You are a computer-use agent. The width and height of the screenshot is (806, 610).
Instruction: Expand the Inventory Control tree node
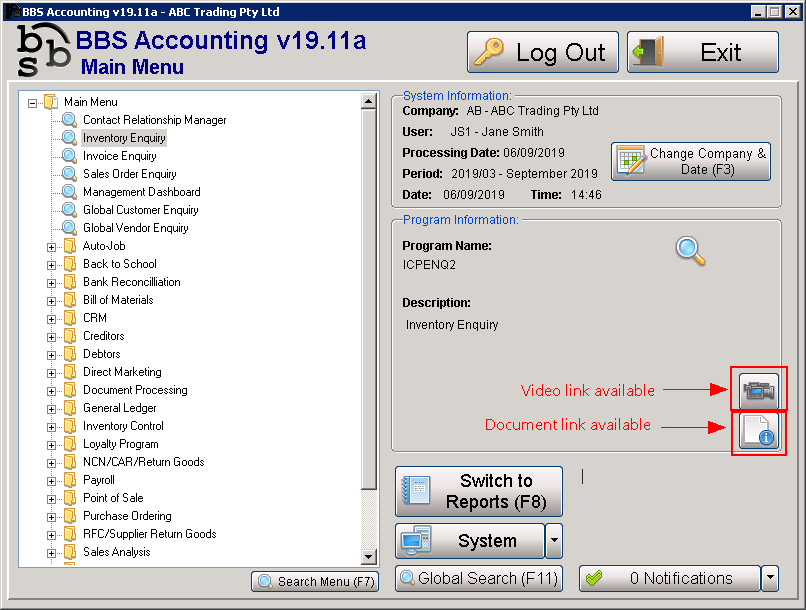click(x=51, y=426)
